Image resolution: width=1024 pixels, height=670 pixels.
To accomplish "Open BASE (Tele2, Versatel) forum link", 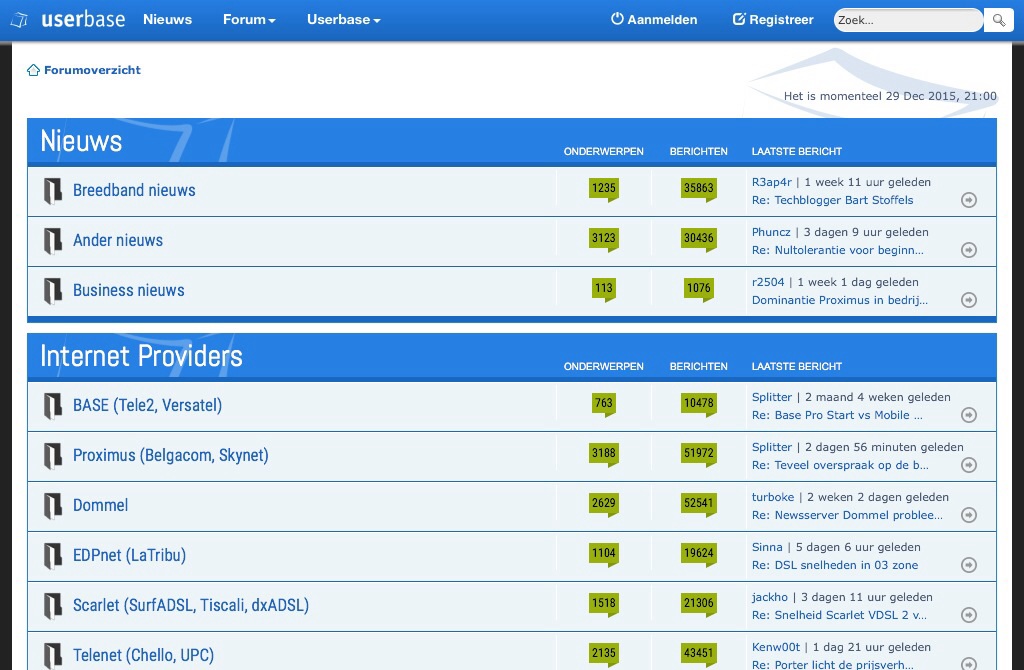I will pos(147,405).
